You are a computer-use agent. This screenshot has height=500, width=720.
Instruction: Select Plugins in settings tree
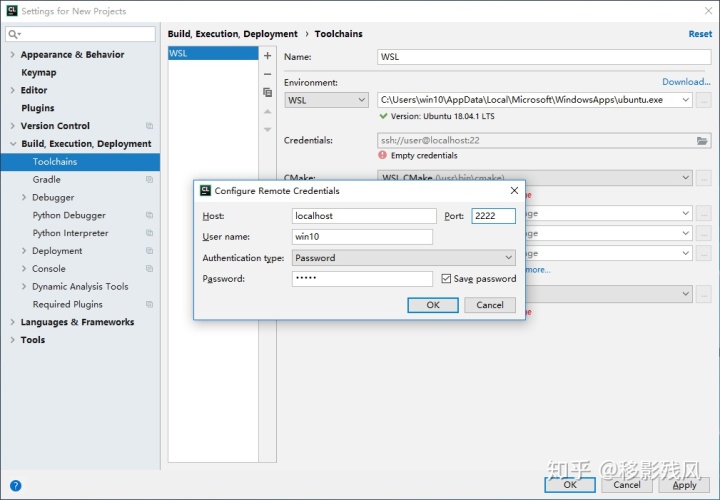38,108
